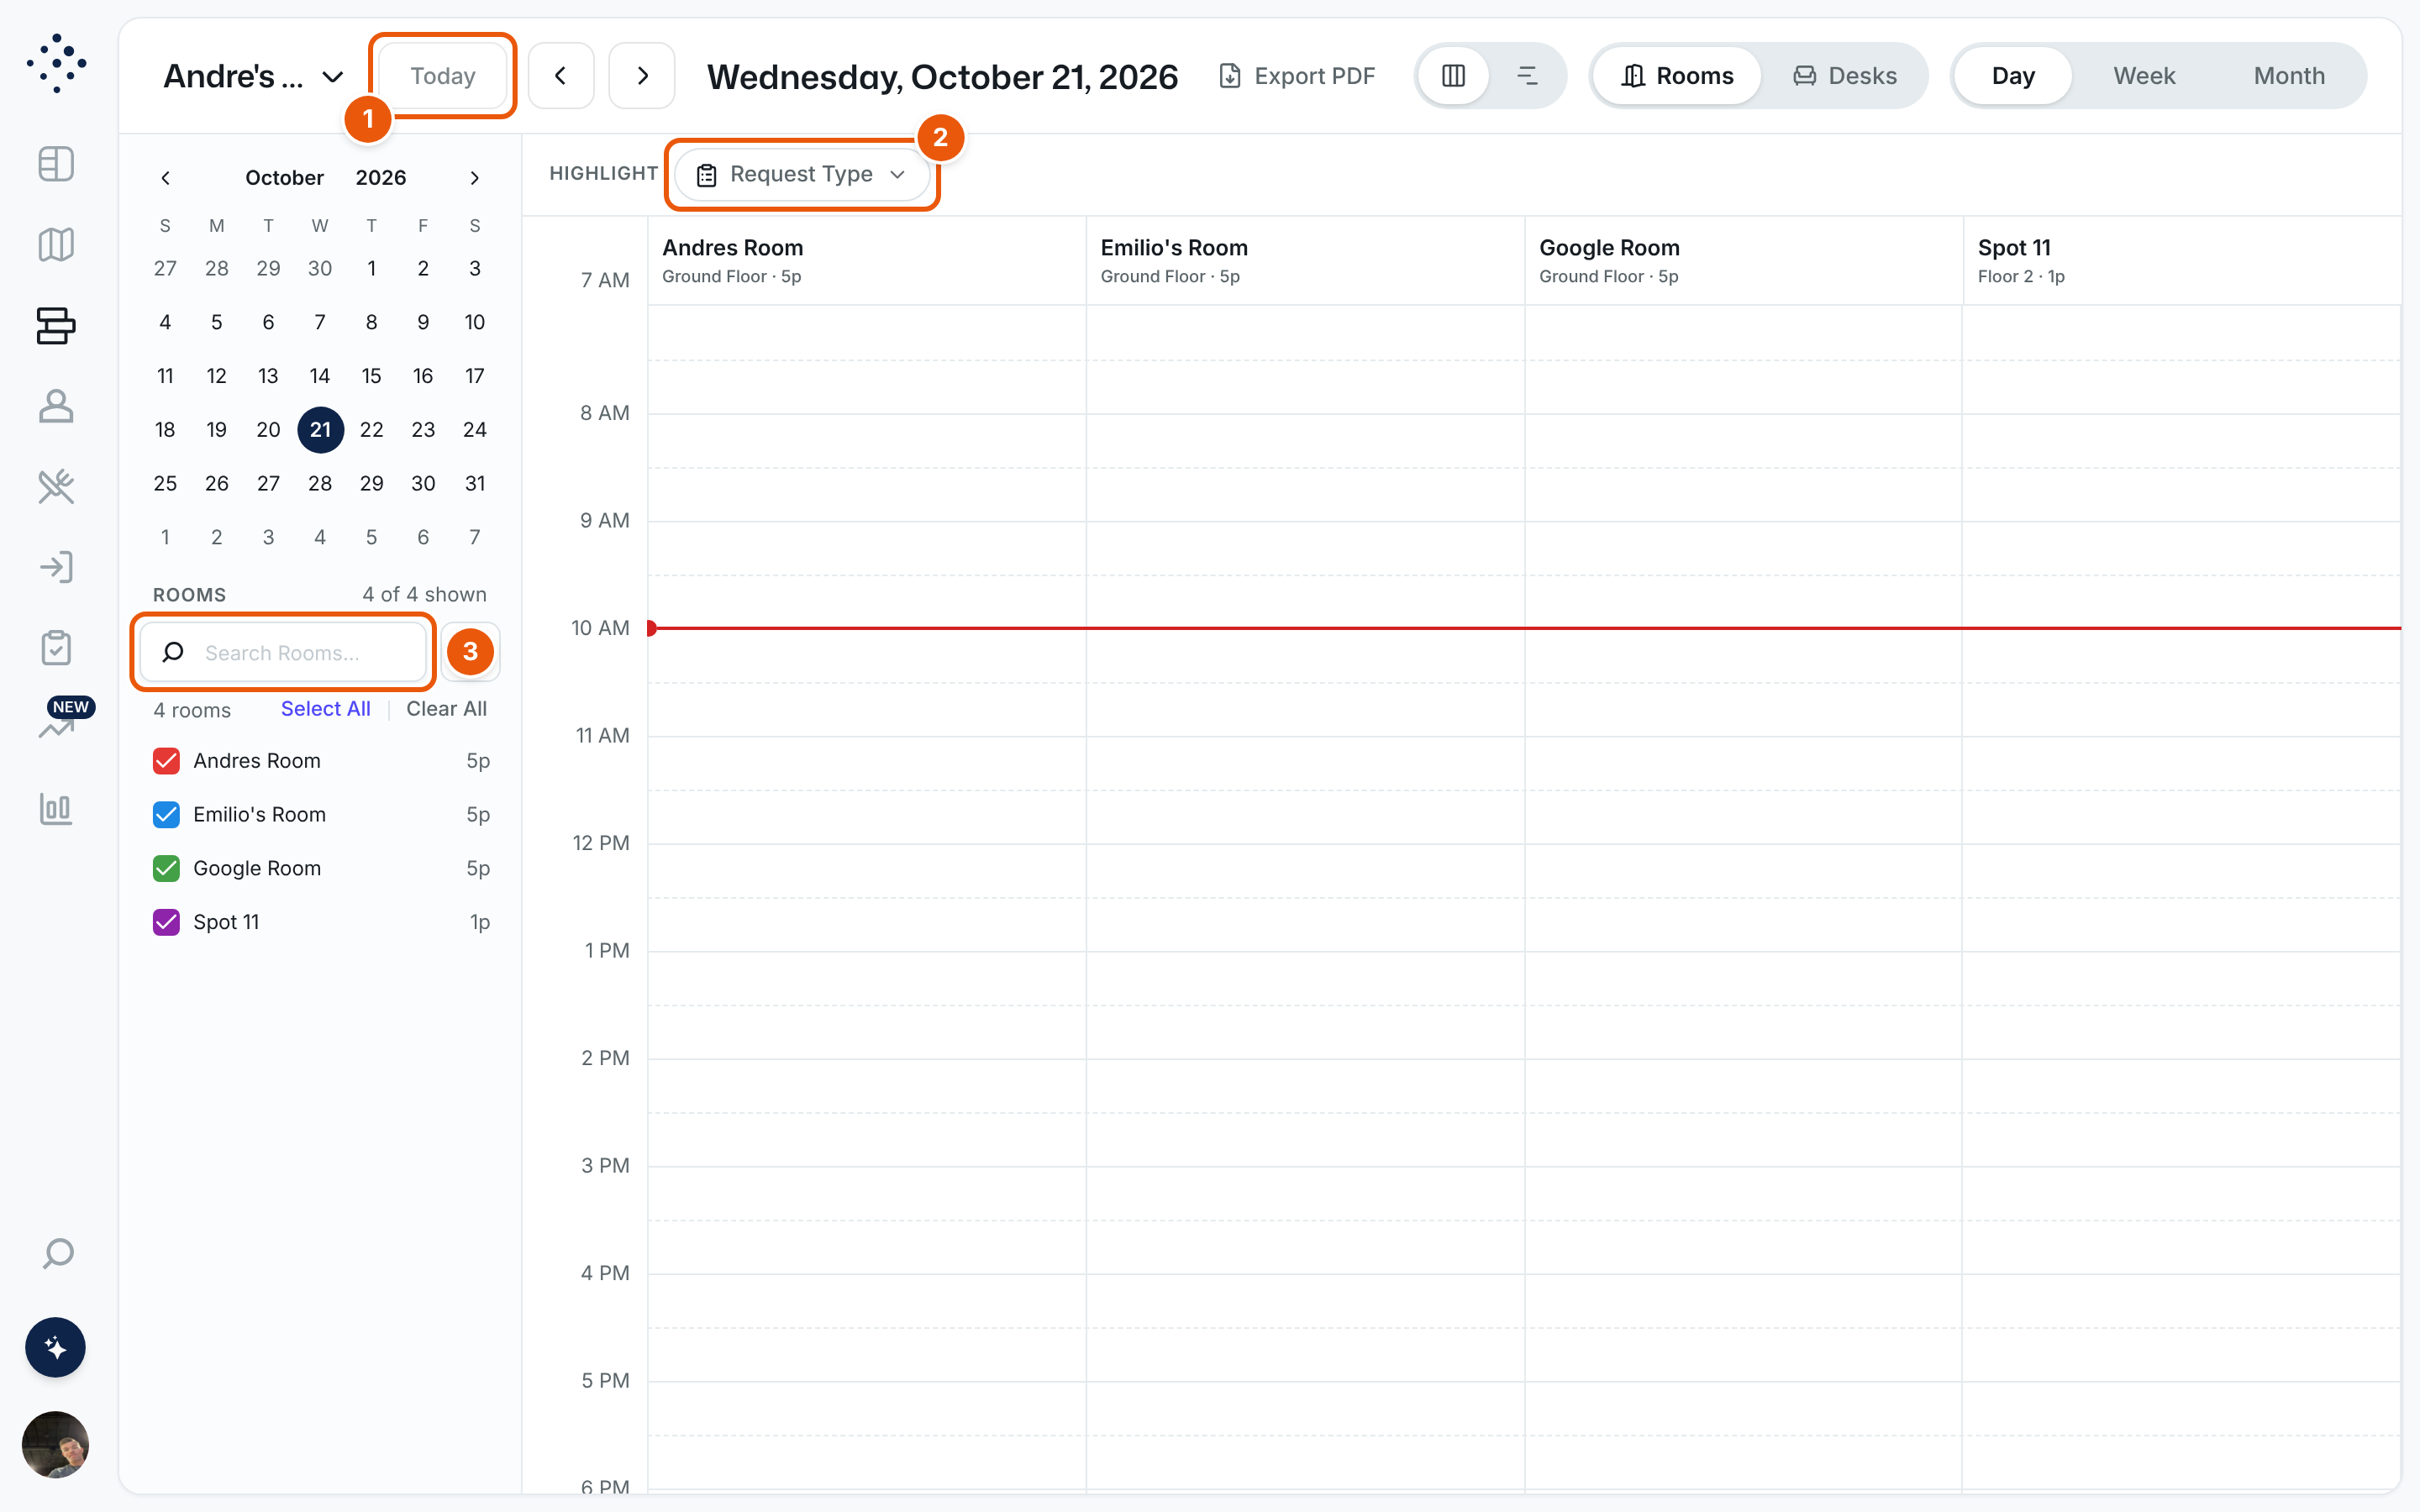The height and width of the screenshot is (1512, 2420).
Task: Launch the sparkle AI assistant button
Action: tap(55, 1347)
